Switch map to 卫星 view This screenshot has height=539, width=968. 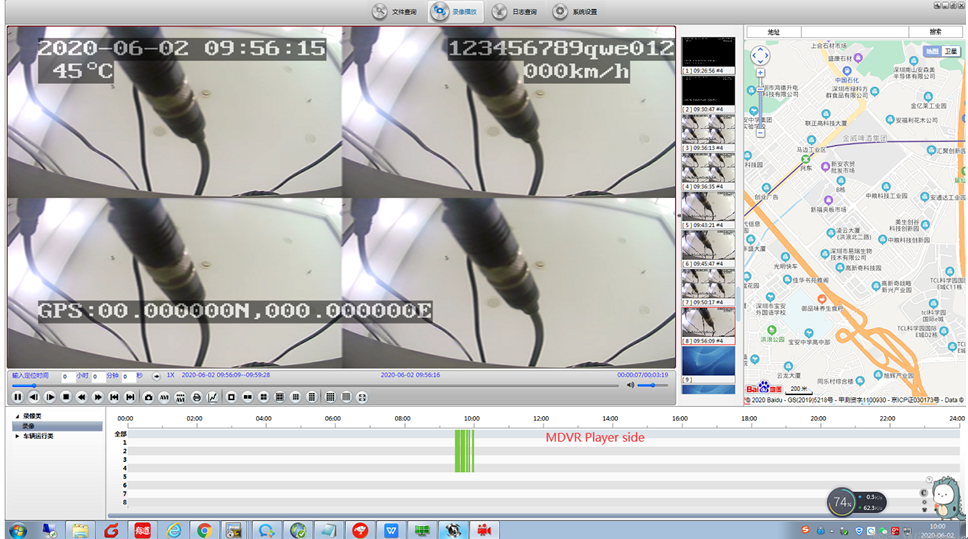click(x=950, y=51)
